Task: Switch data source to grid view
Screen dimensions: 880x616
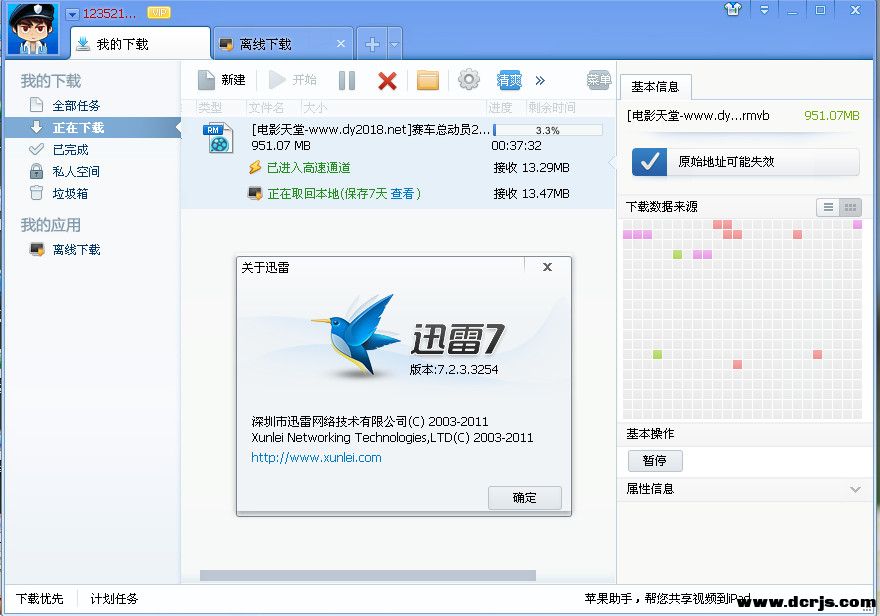Action: tap(851, 207)
